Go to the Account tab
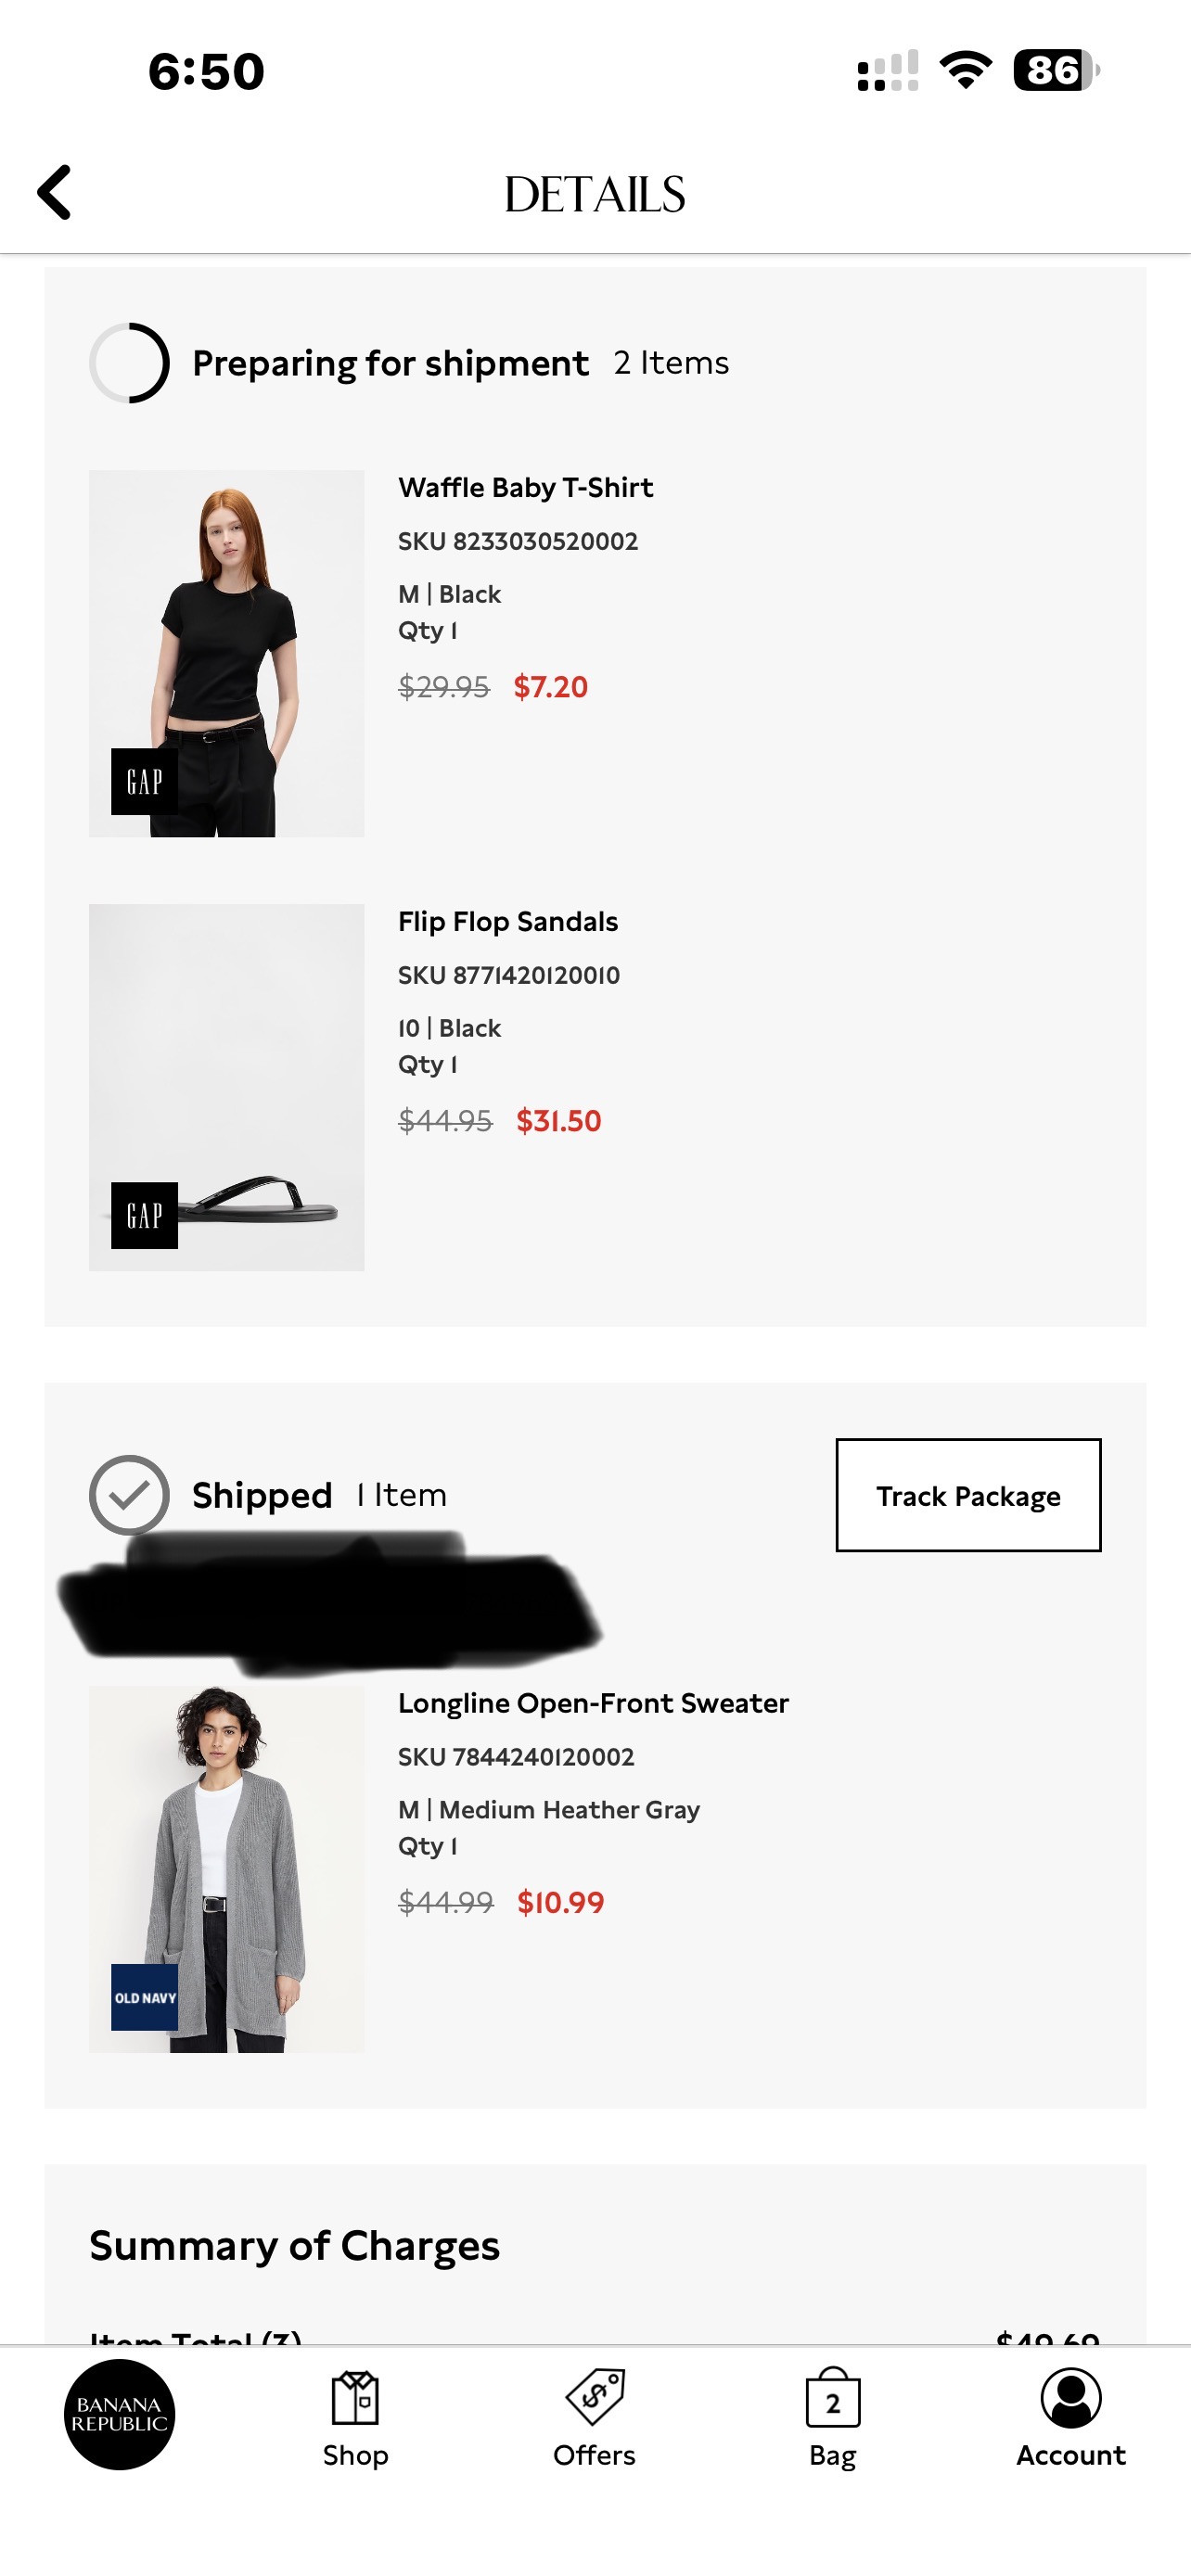Screen dimensions: 1191x2576 [x=1070, y=2418]
